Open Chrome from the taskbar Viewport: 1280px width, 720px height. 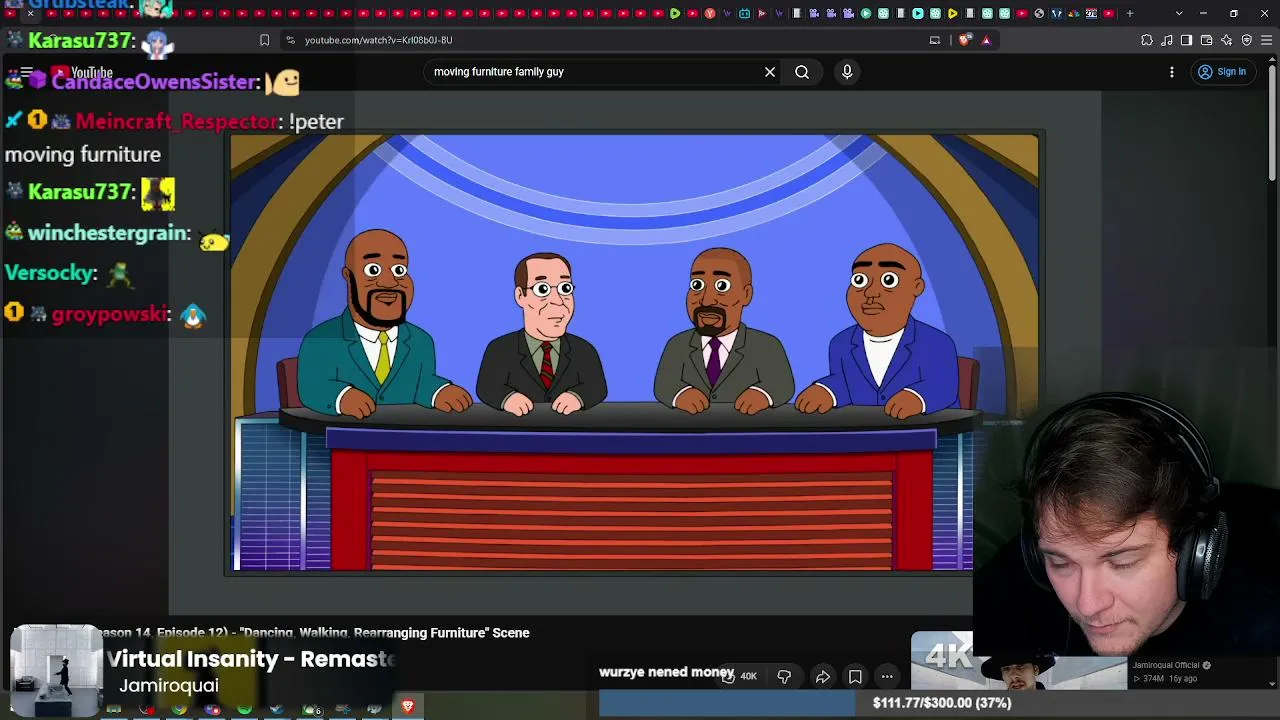point(179,709)
